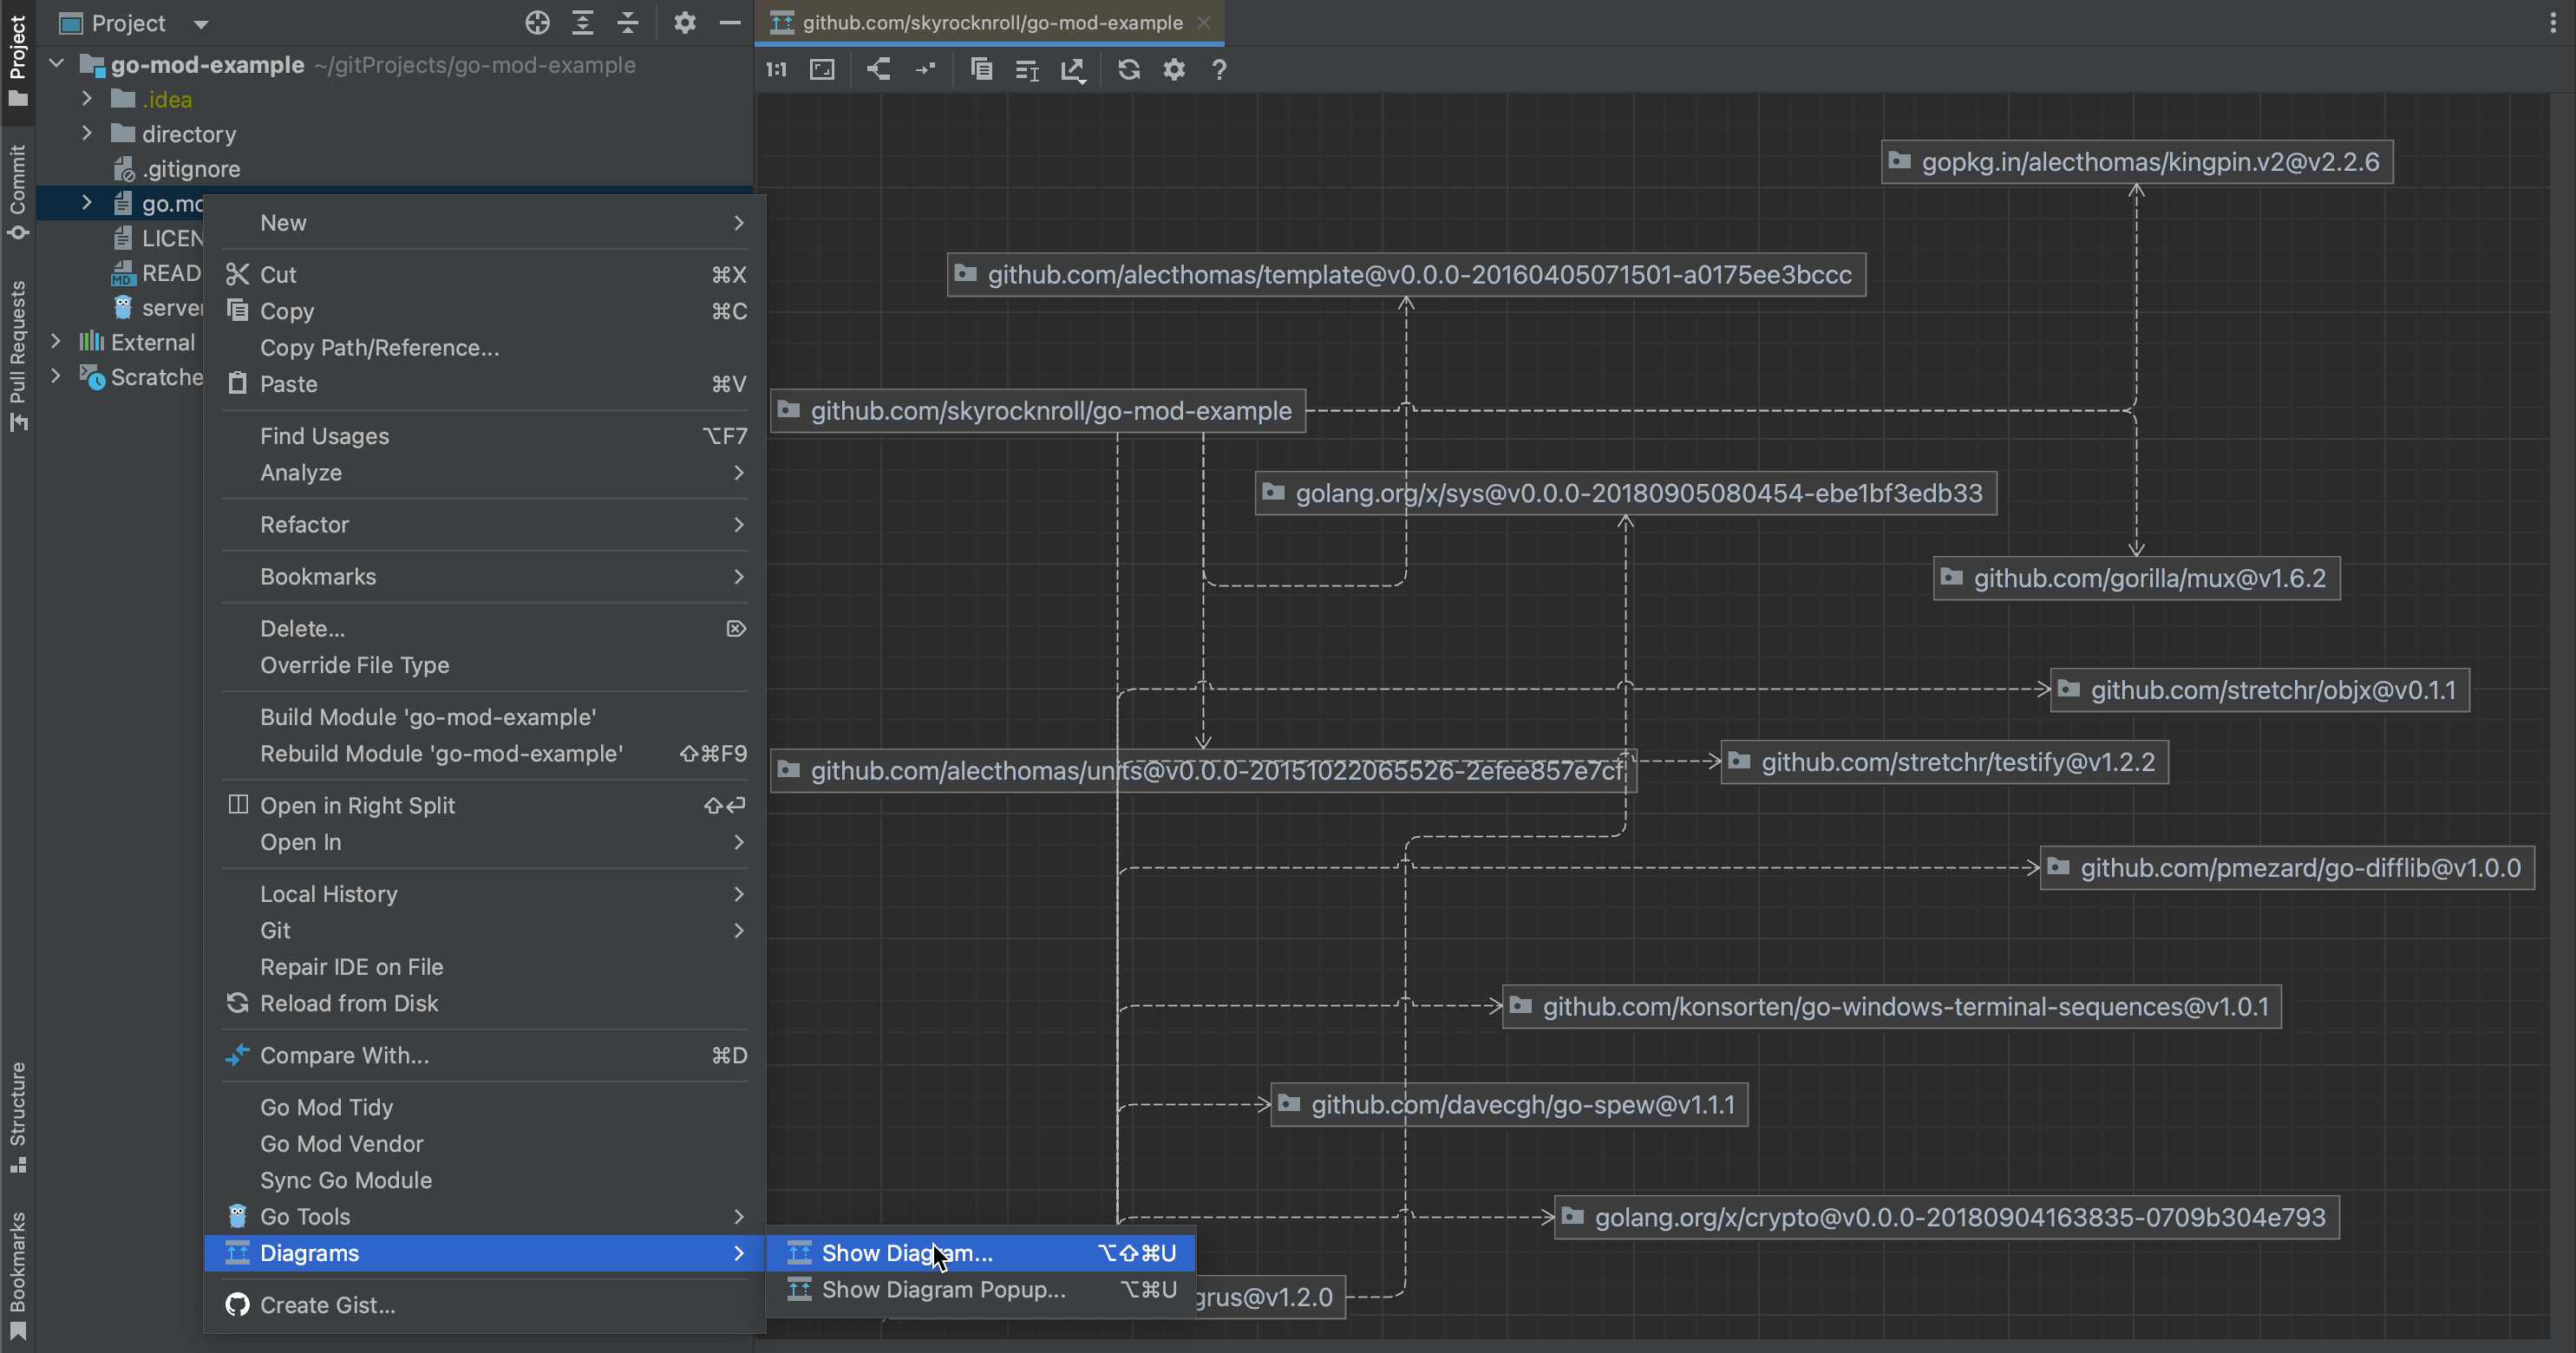Click Reload from Disk entry
Viewport: 2576px width, 1353px height.
349,1003
